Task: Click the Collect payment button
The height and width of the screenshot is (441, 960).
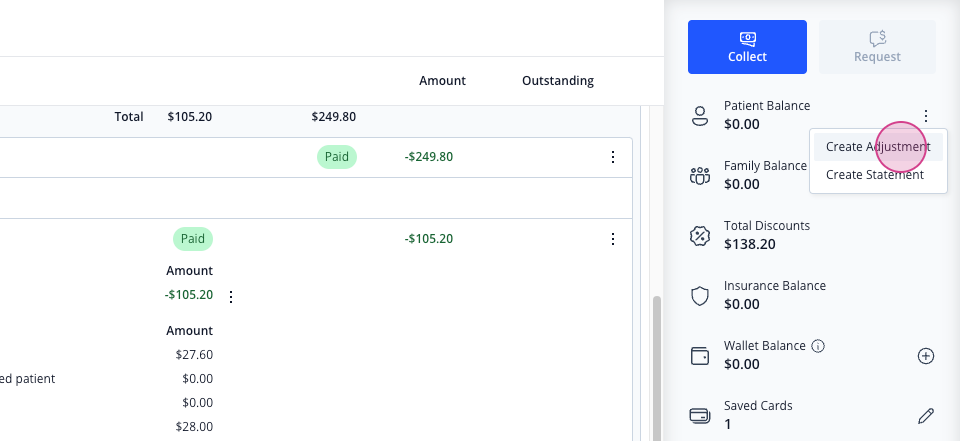Action: pos(747,47)
